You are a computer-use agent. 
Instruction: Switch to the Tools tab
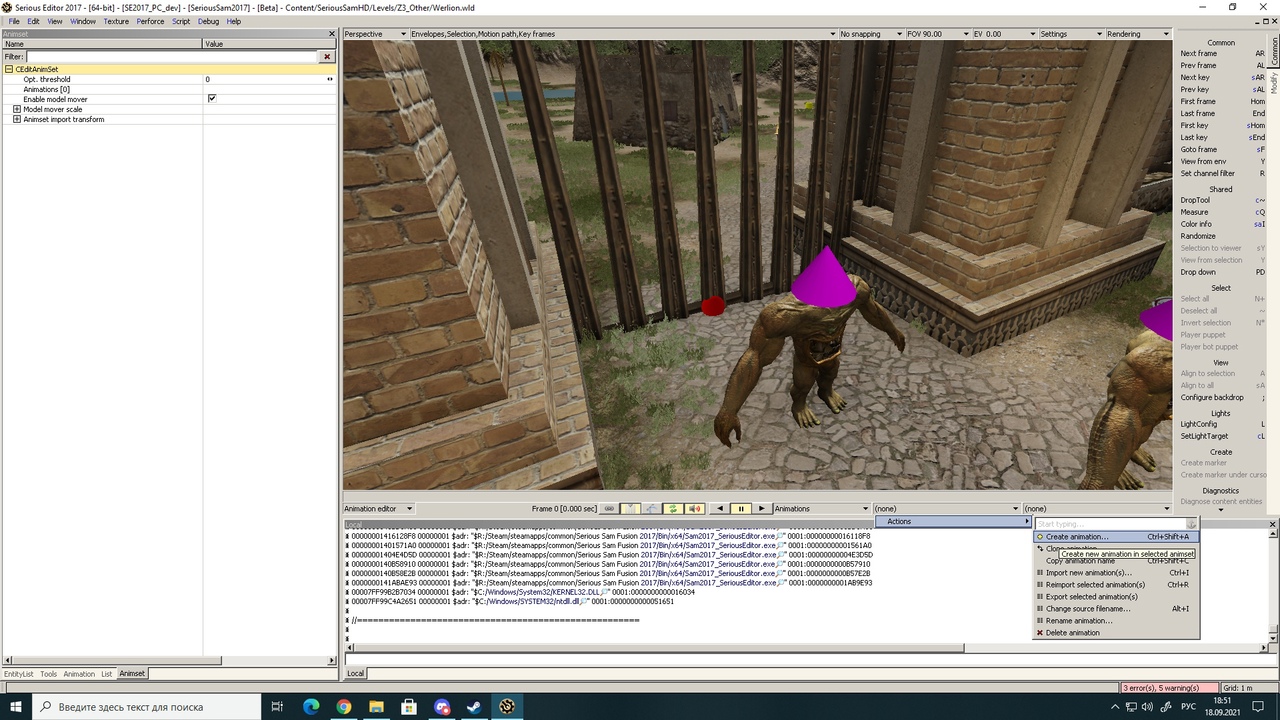point(48,674)
